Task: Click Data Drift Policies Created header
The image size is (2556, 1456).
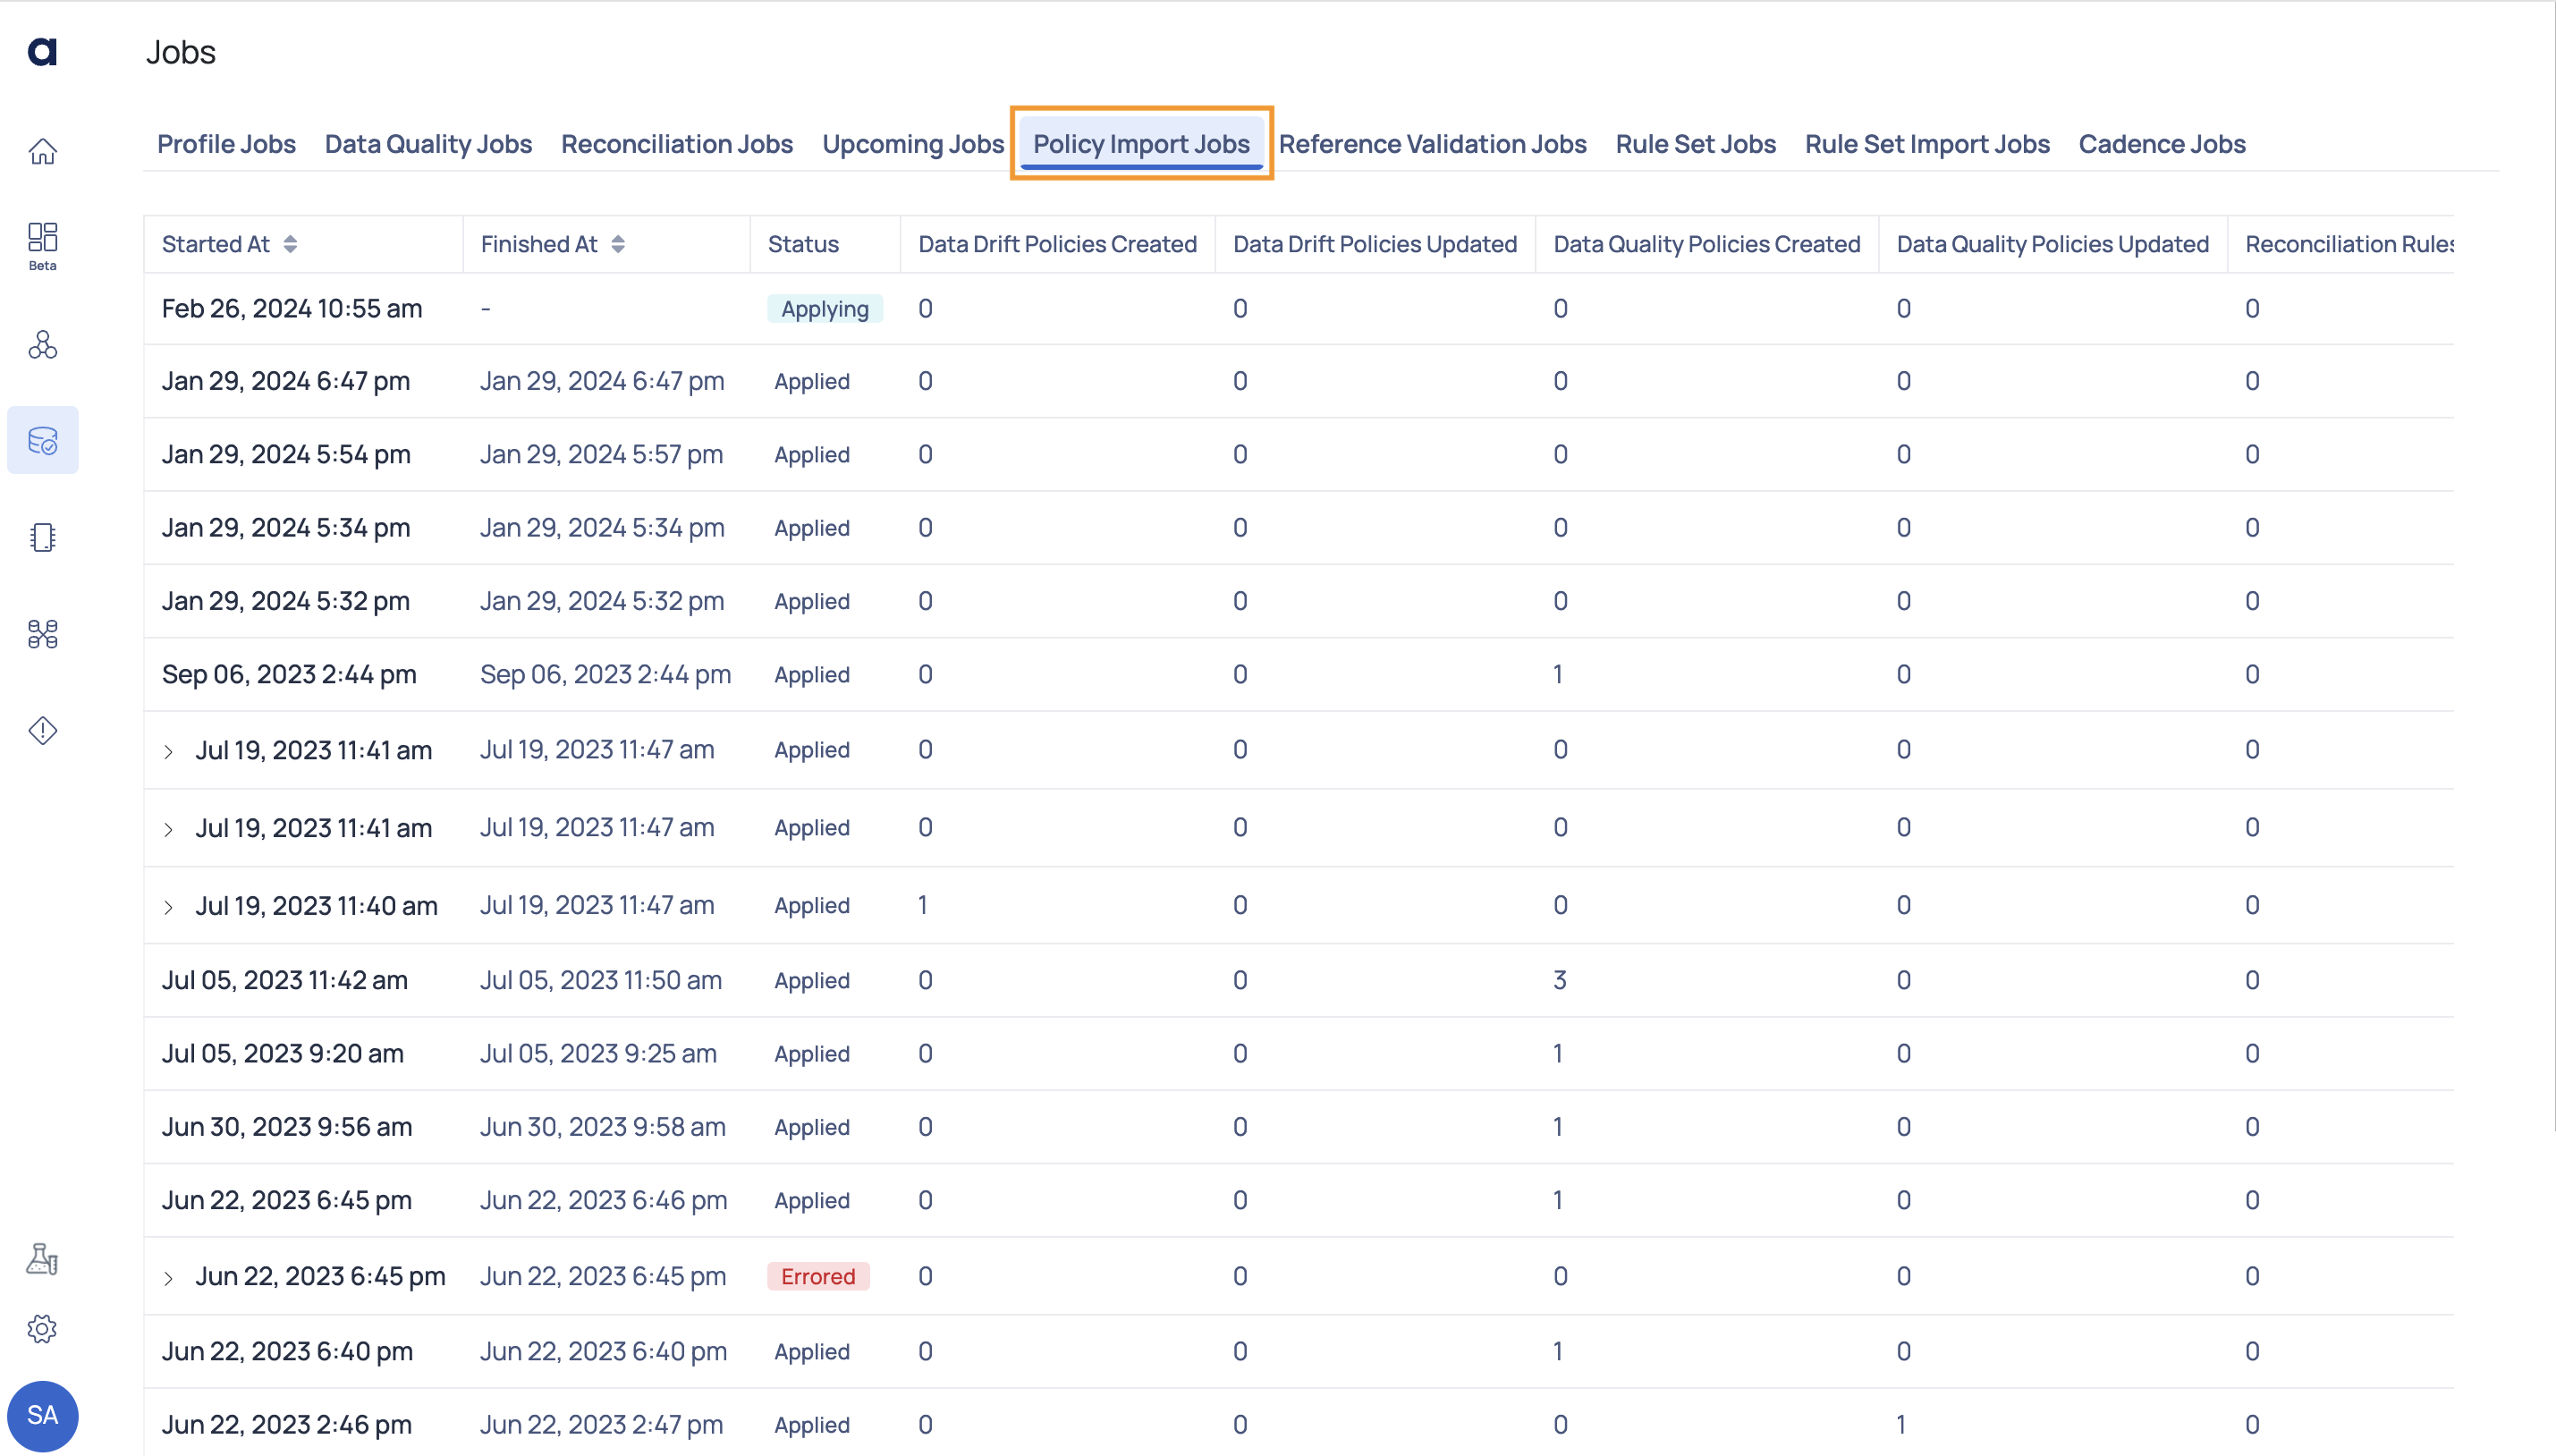Action: click(1057, 244)
